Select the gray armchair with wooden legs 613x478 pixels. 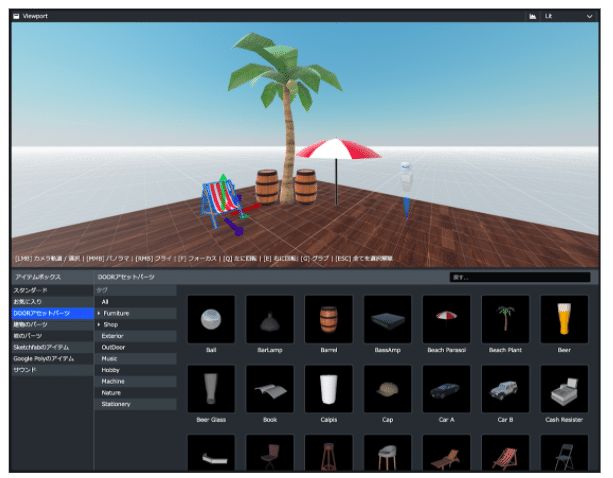click(387, 453)
